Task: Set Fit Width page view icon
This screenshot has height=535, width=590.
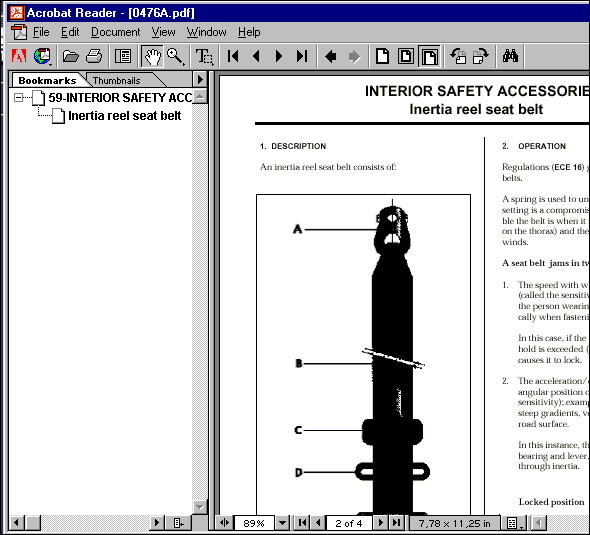Action: click(x=429, y=57)
